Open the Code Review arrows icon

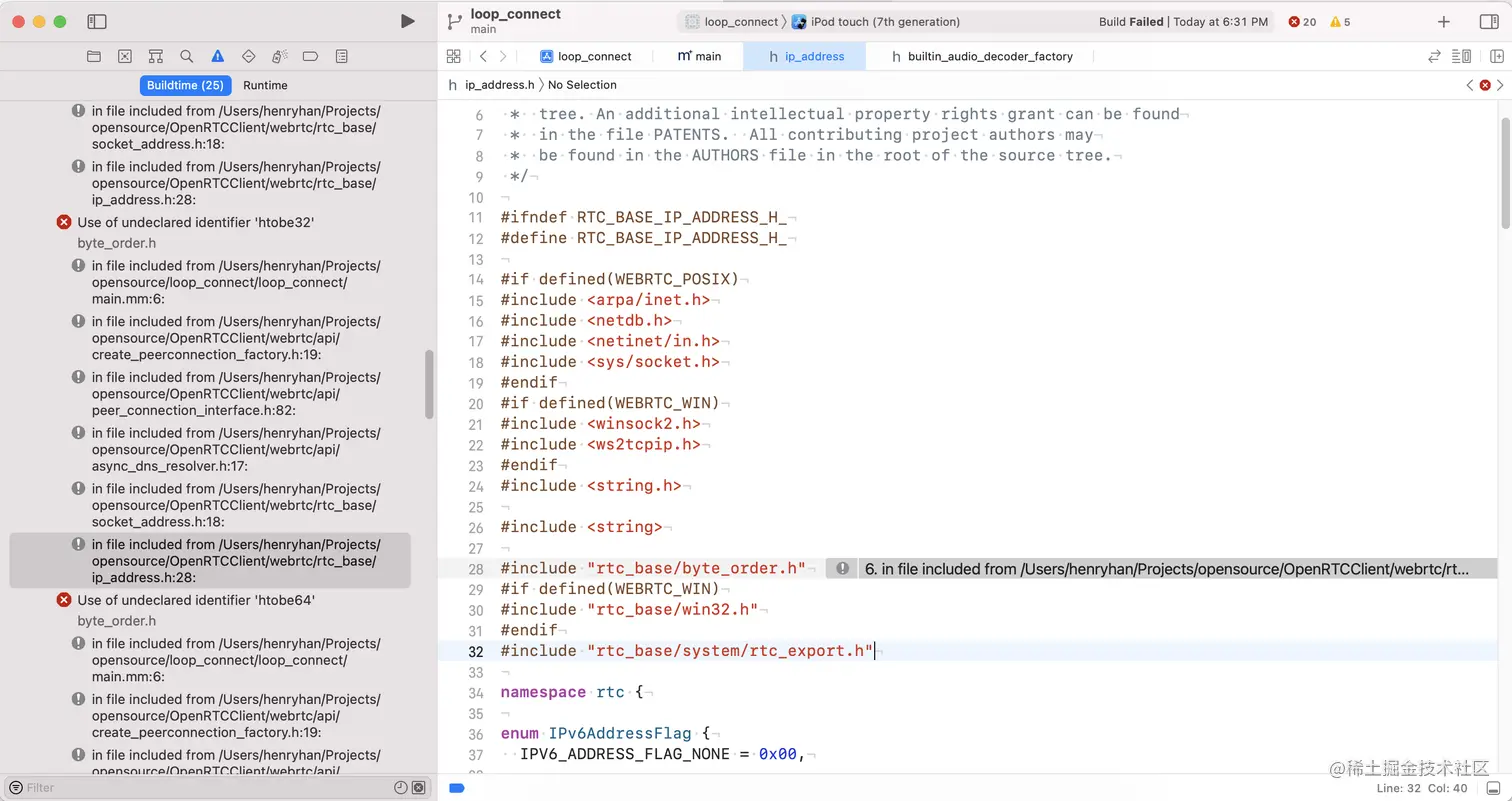pyautogui.click(x=1435, y=56)
